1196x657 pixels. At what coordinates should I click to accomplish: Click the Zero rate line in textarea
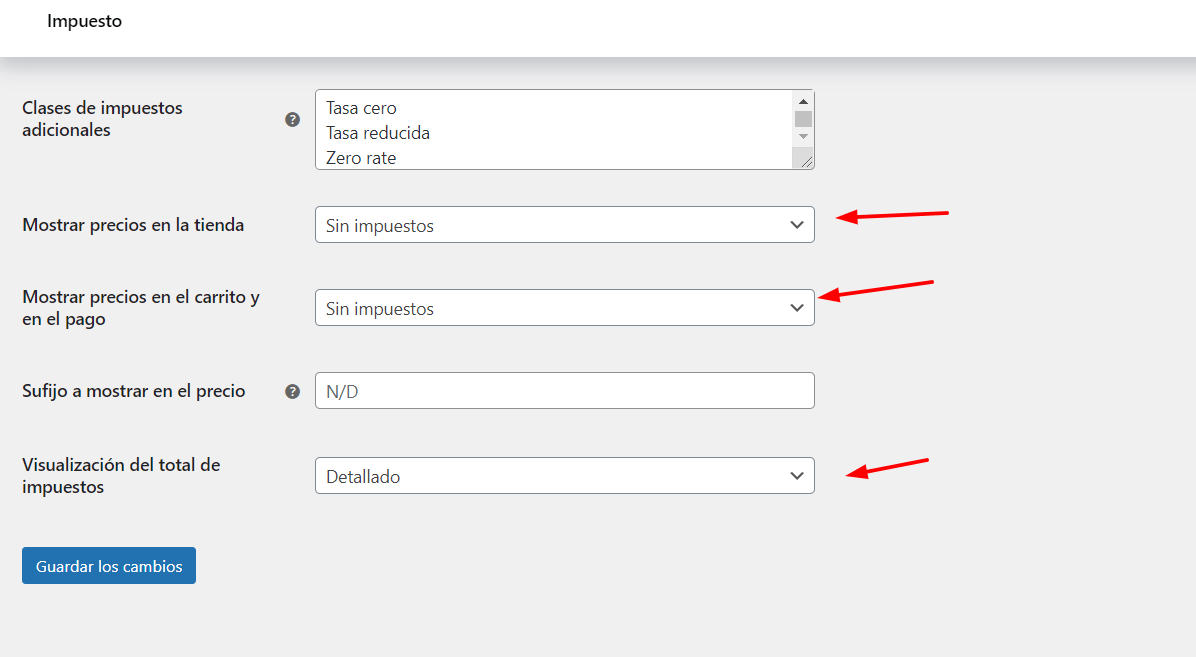pyautogui.click(x=361, y=158)
